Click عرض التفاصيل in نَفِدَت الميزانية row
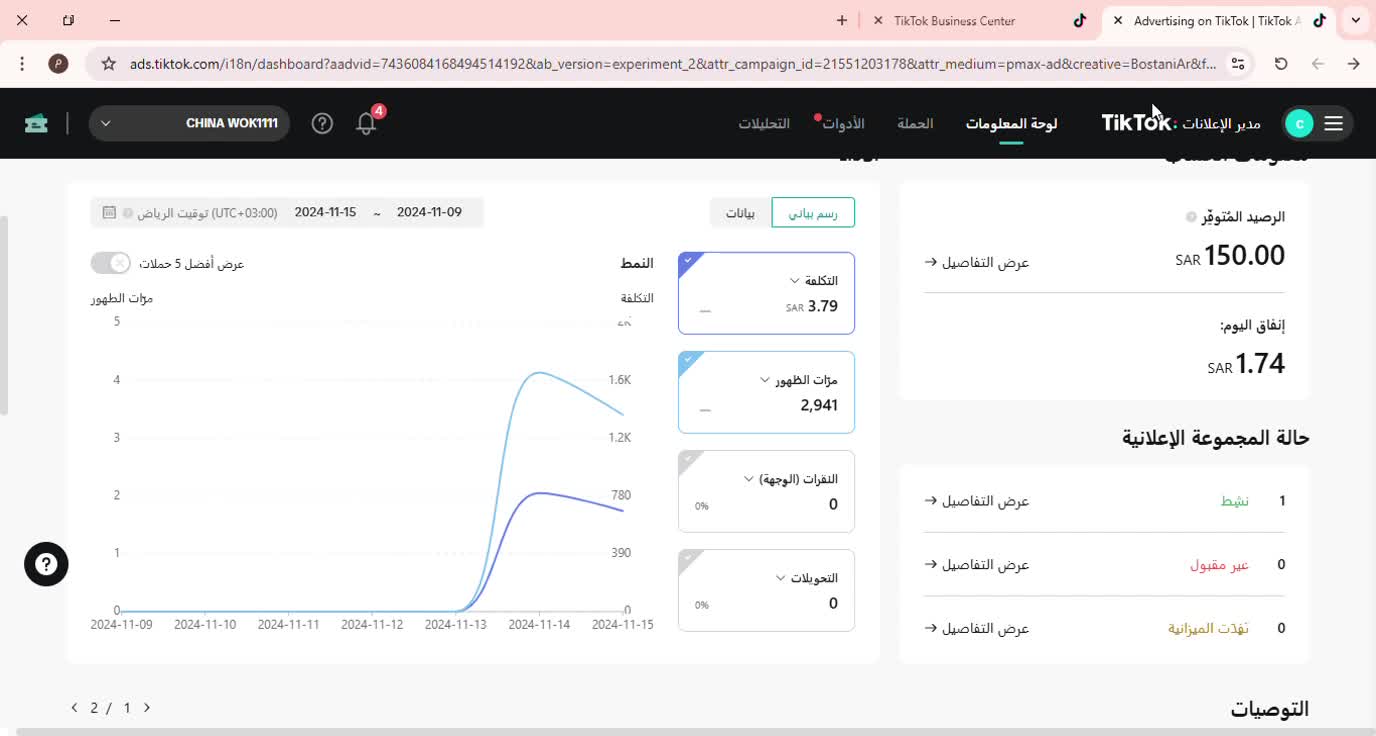The height and width of the screenshot is (736, 1376). (x=977, y=628)
